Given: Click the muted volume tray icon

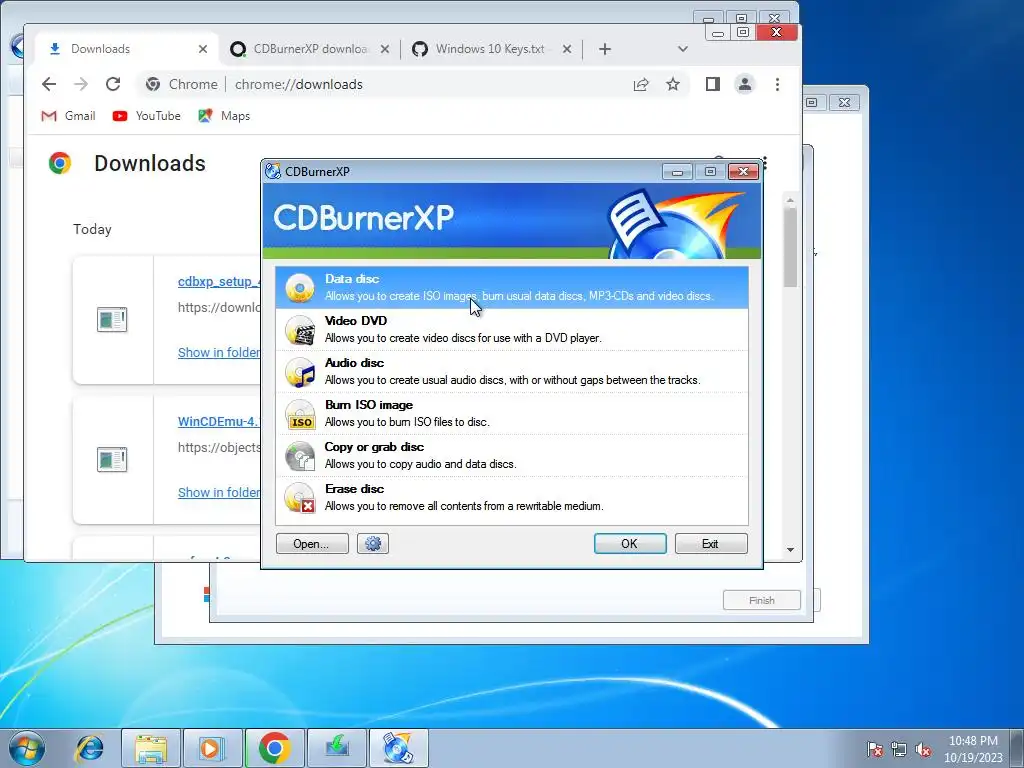Looking at the screenshot, I should click(x=923, y=749).
